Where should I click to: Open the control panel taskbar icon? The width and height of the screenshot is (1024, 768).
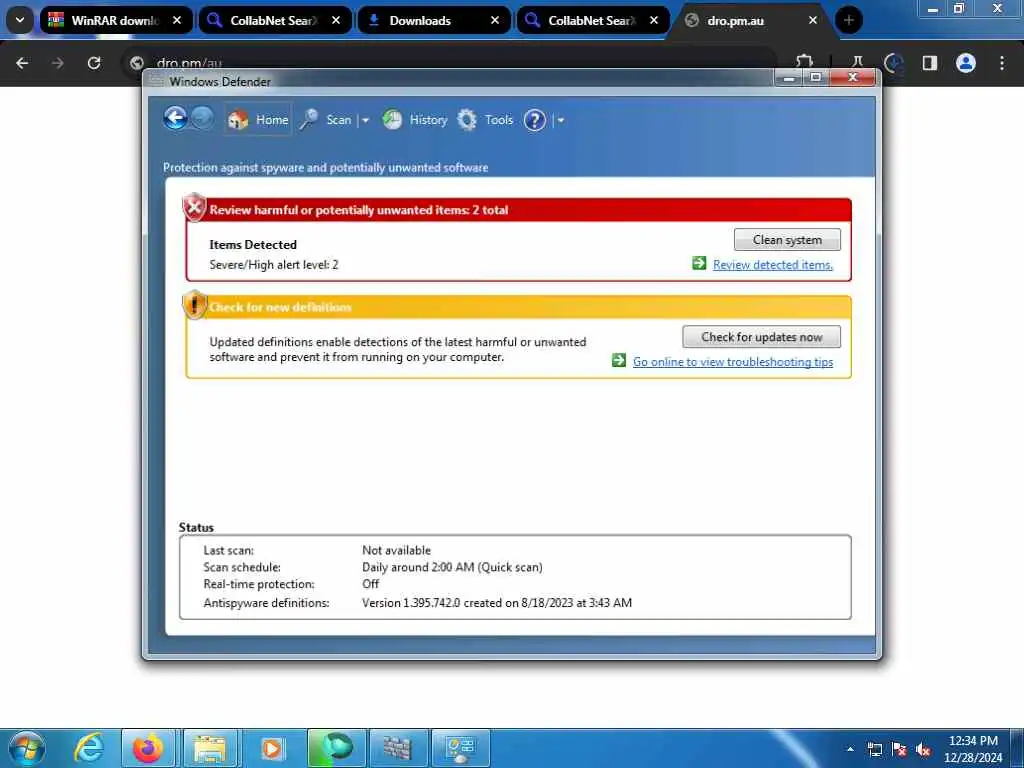tap(460, 748)
